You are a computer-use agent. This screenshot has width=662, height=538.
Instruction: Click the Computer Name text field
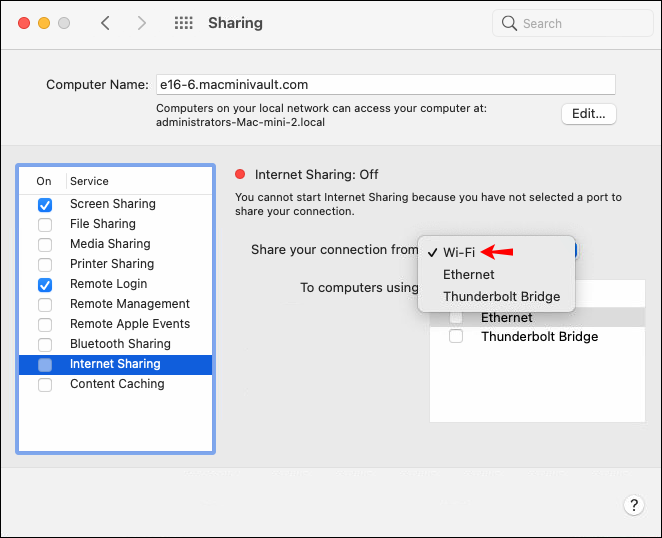point(385,85)
